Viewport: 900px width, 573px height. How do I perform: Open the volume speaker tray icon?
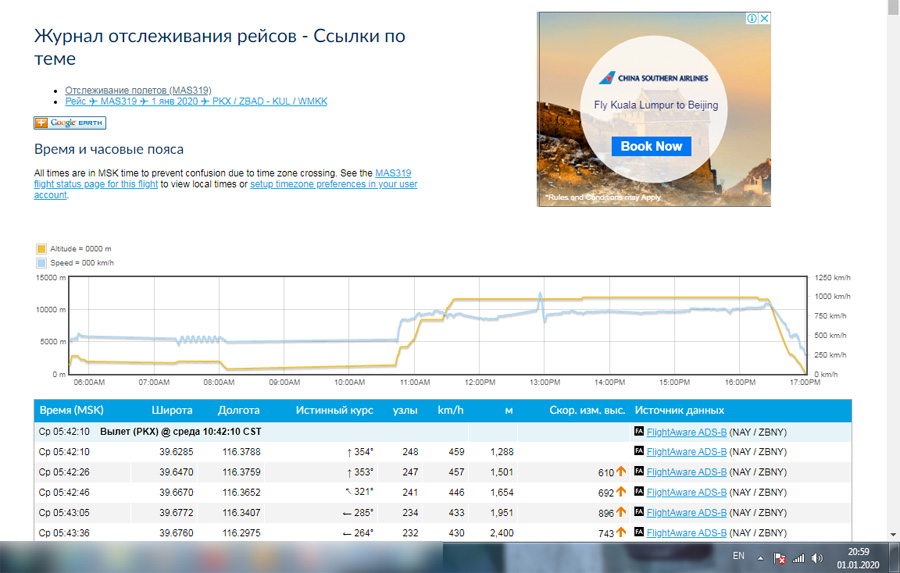pyautogui.click(x=817, y=557)
